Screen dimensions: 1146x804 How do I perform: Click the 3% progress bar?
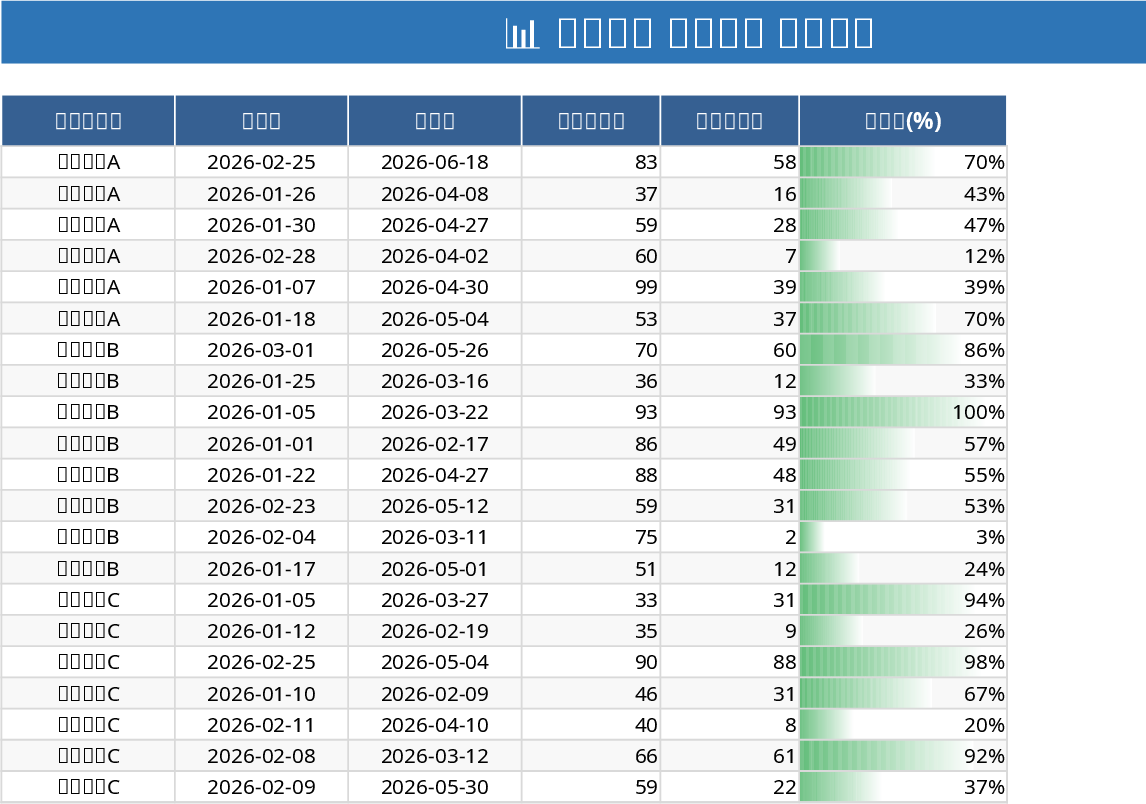pos(902,537)
